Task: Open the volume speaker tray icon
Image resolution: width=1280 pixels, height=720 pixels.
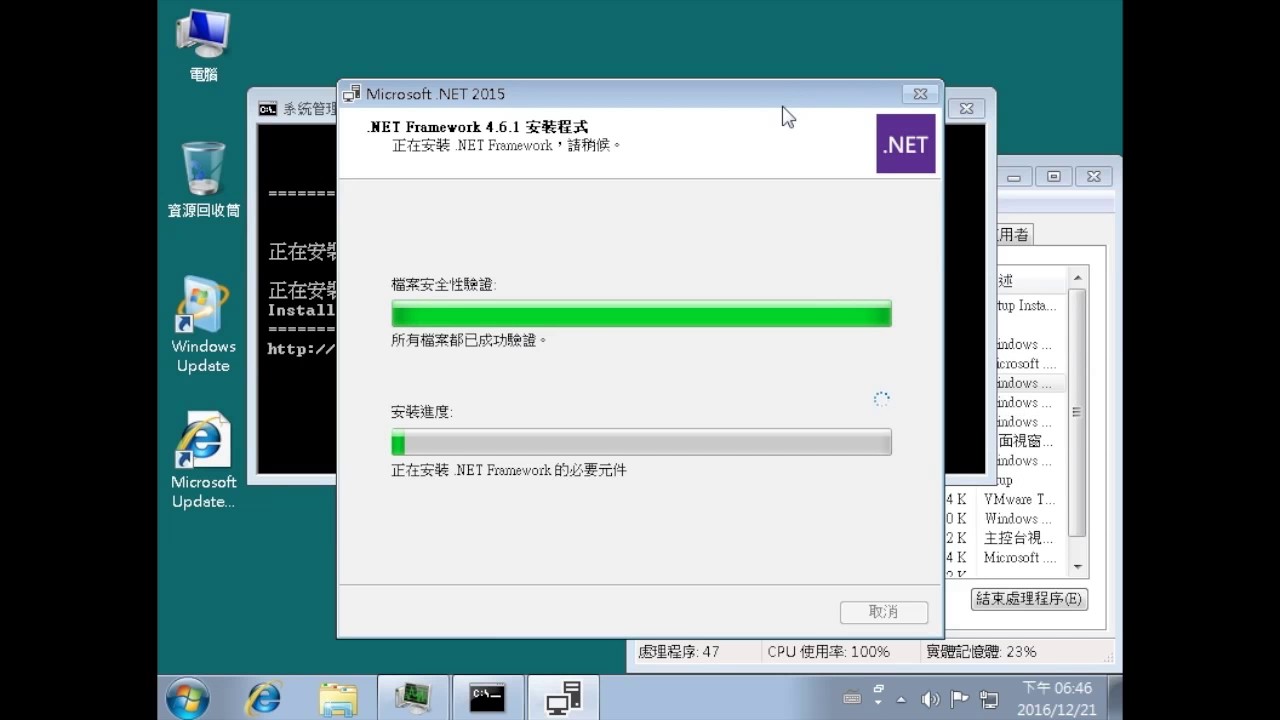Action: 930,699
